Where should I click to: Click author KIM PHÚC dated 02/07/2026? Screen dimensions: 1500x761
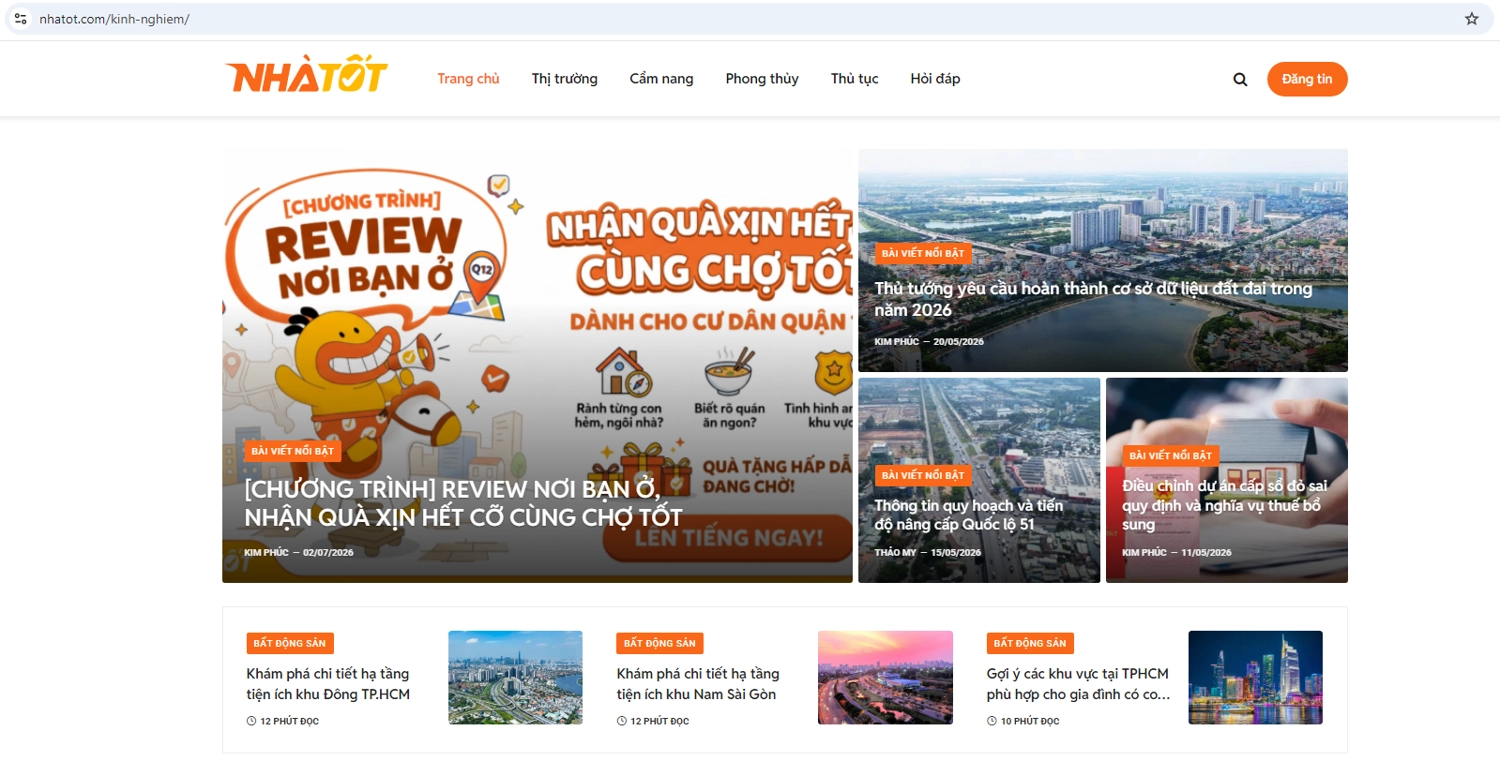point(266,553)
